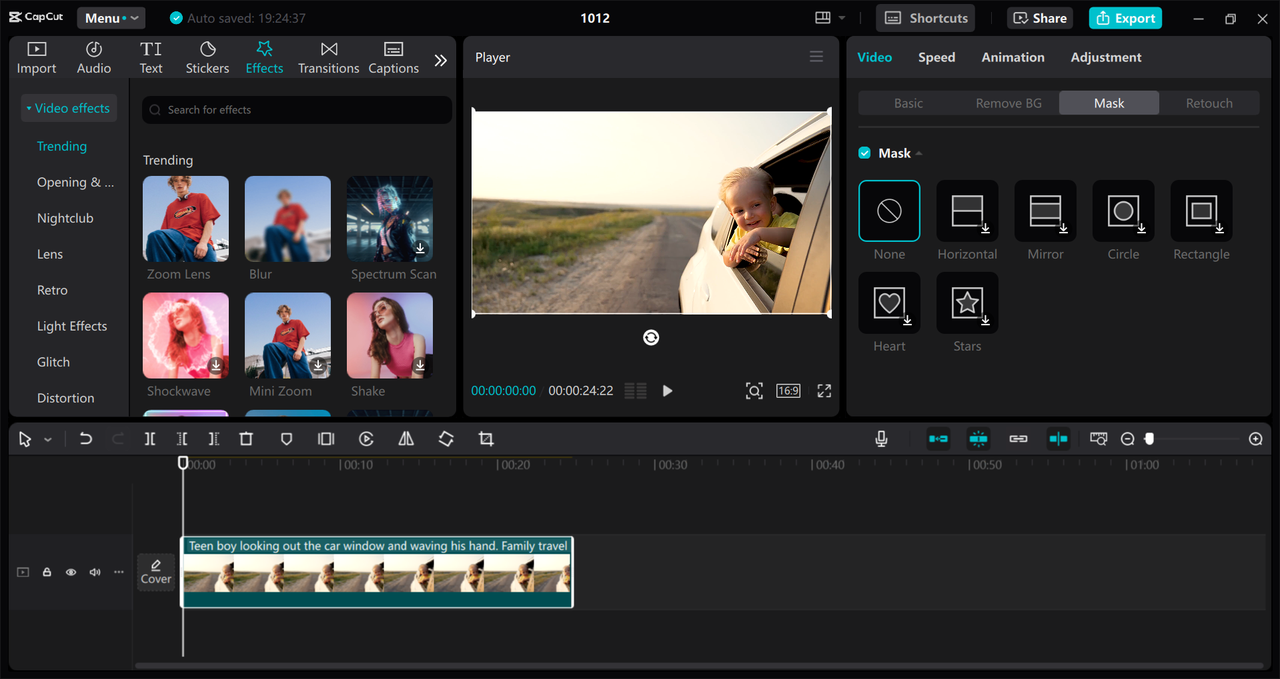The width and height of the screenshot is (1280, 679).
Task: Uncheck the Mask checkbox
Action: click(865, 153)
